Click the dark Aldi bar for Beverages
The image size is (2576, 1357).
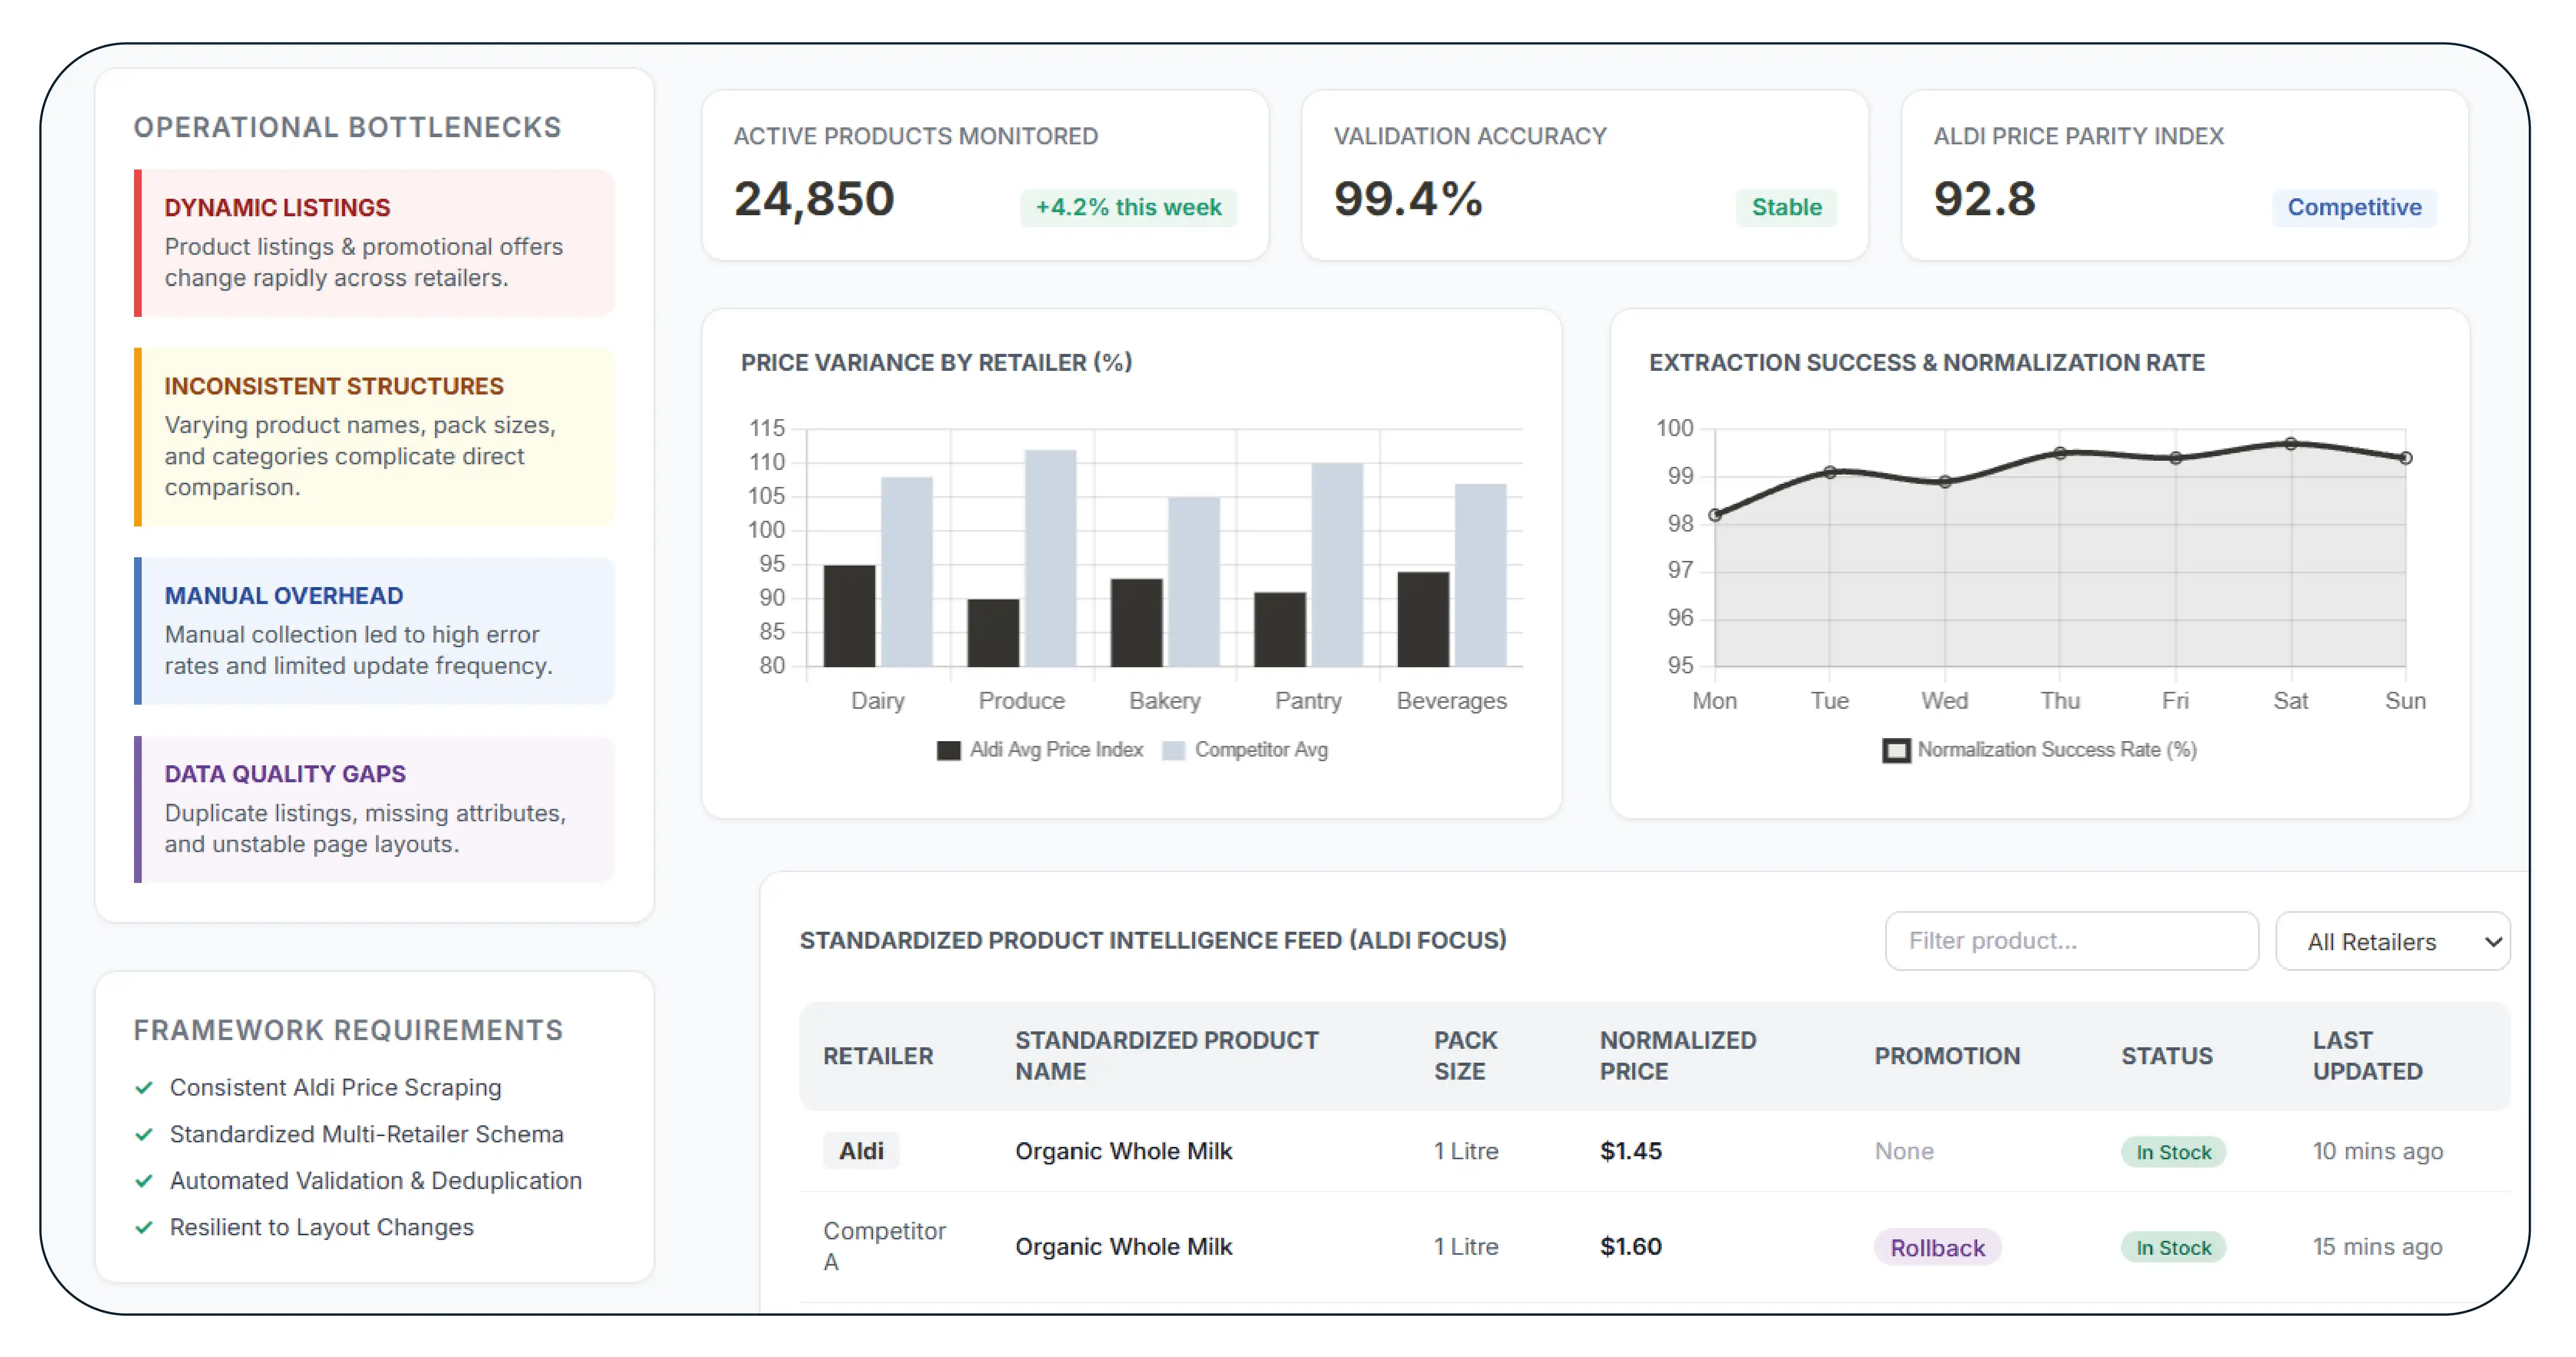(x=1423, y=619)
